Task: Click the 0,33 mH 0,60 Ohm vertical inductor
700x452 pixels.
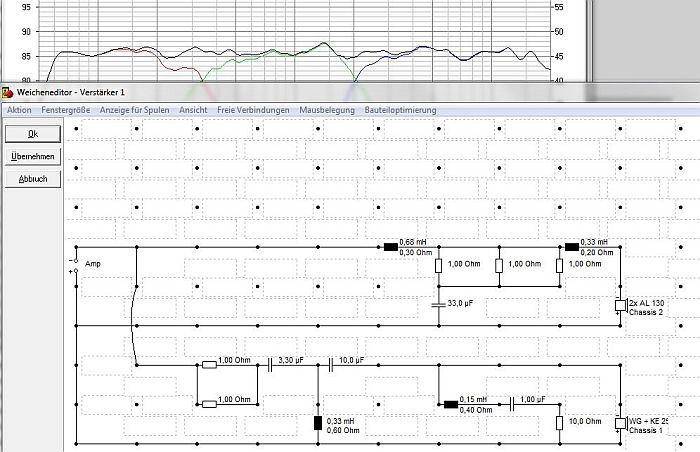Action: point(318,423)
